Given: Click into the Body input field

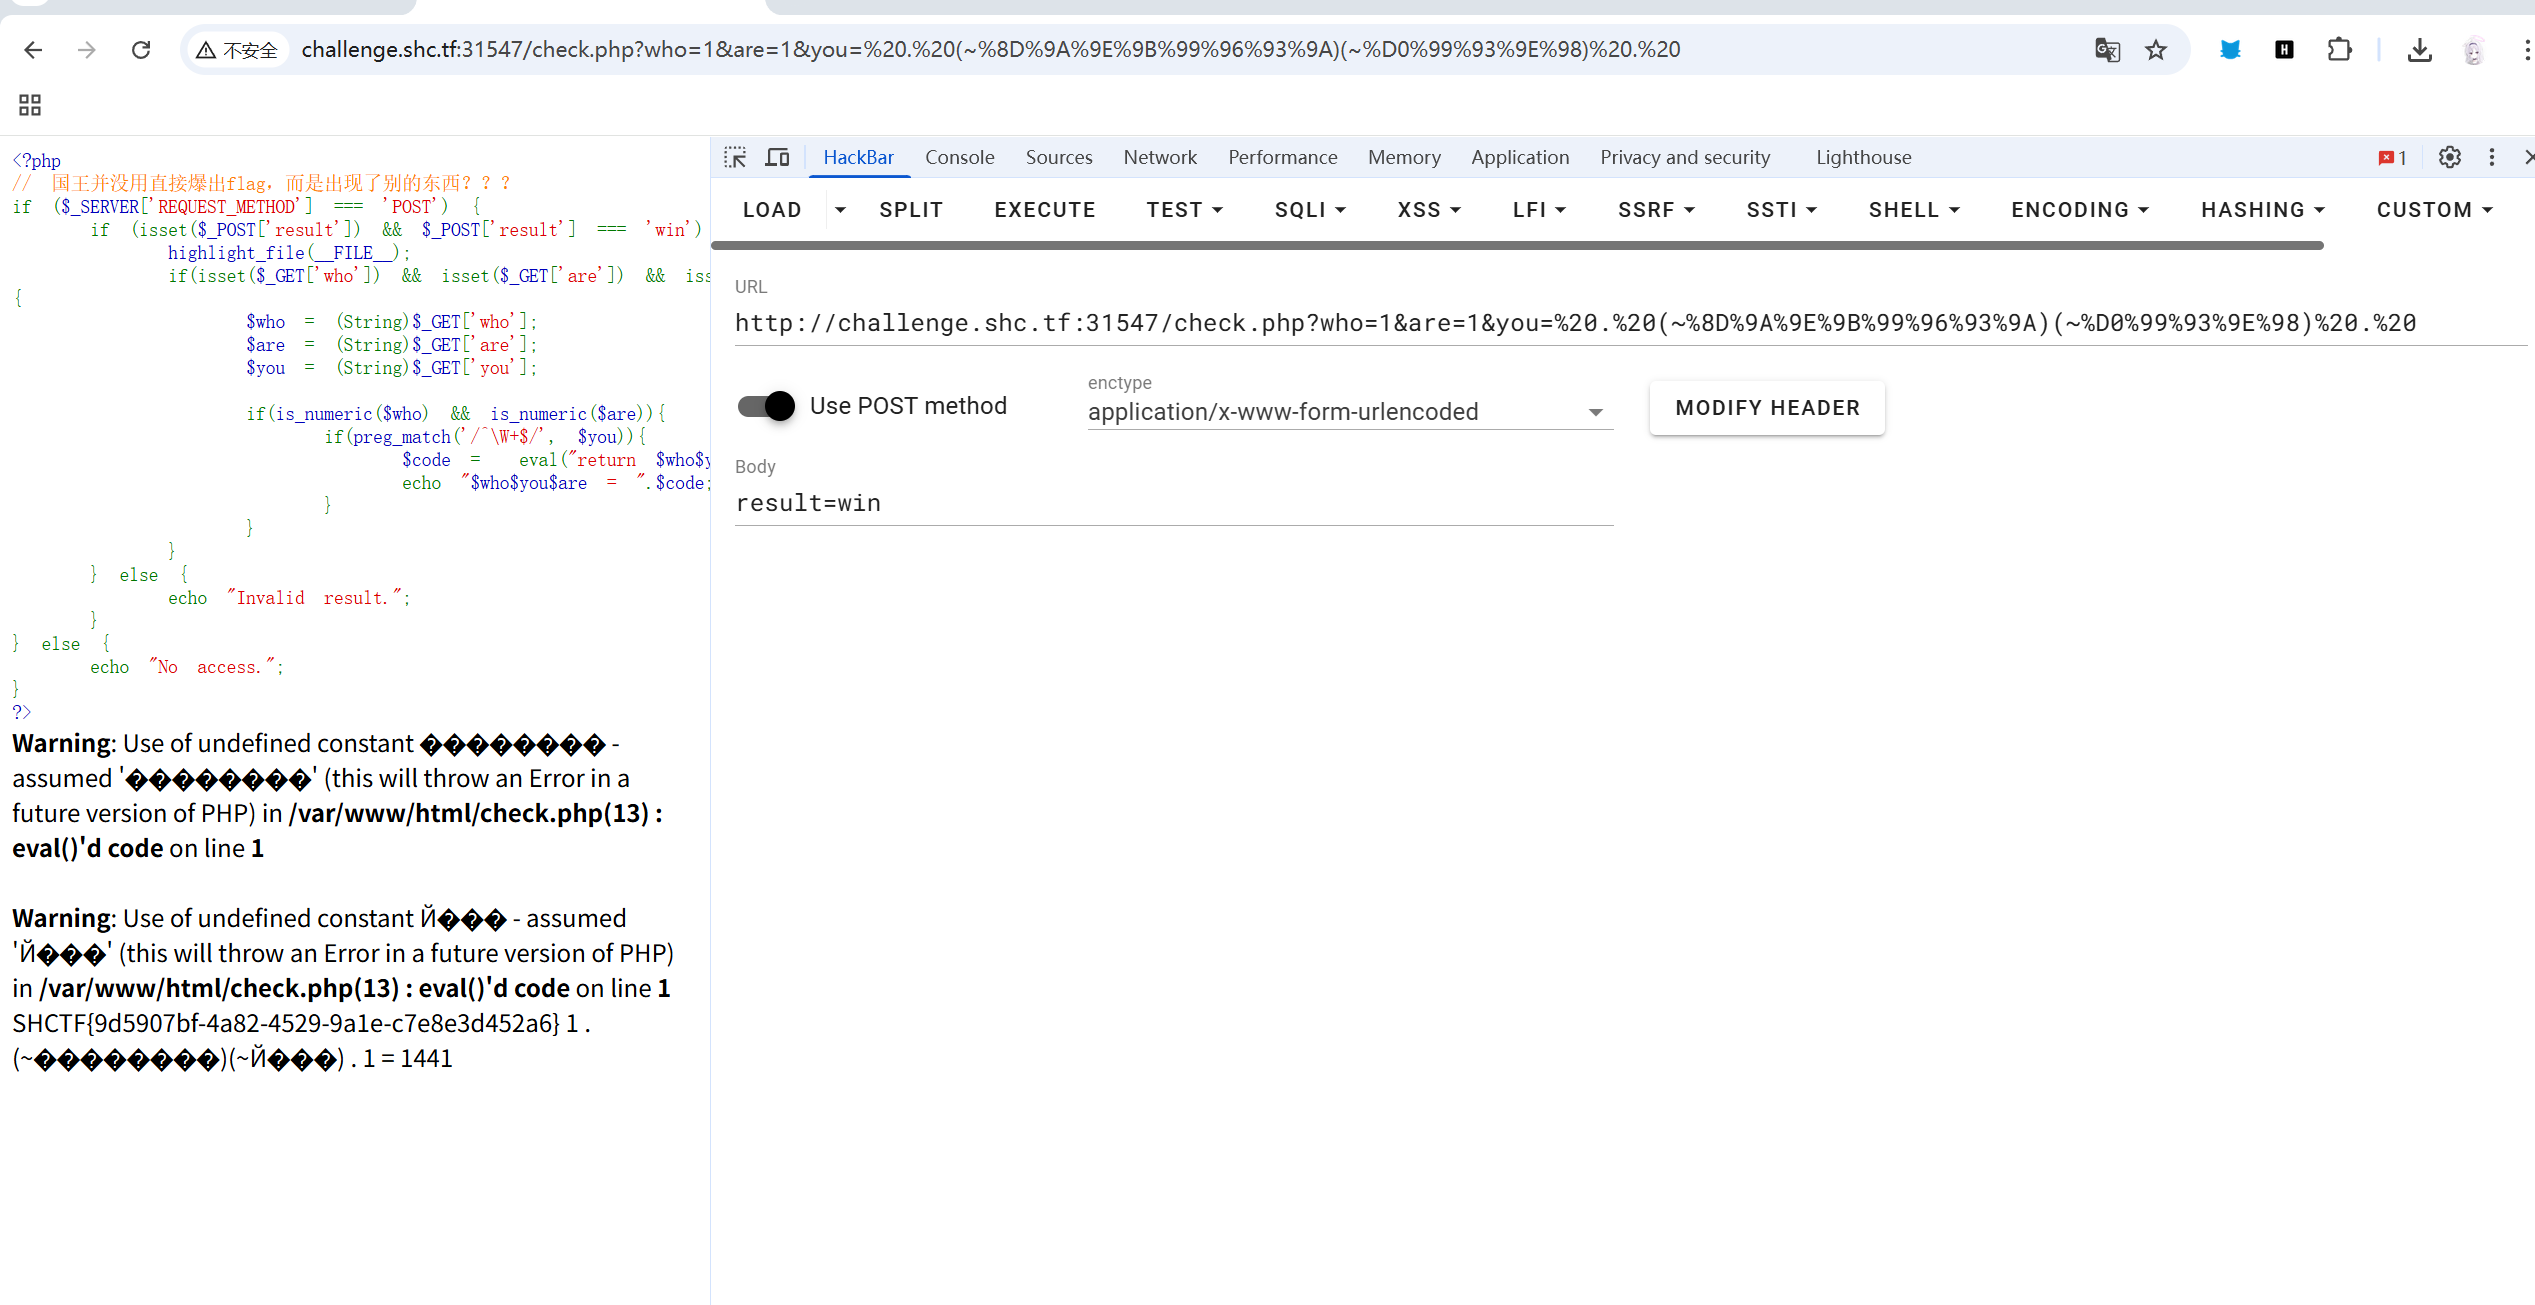Looking at the screenshot, I should click(x=1173, y=503).
